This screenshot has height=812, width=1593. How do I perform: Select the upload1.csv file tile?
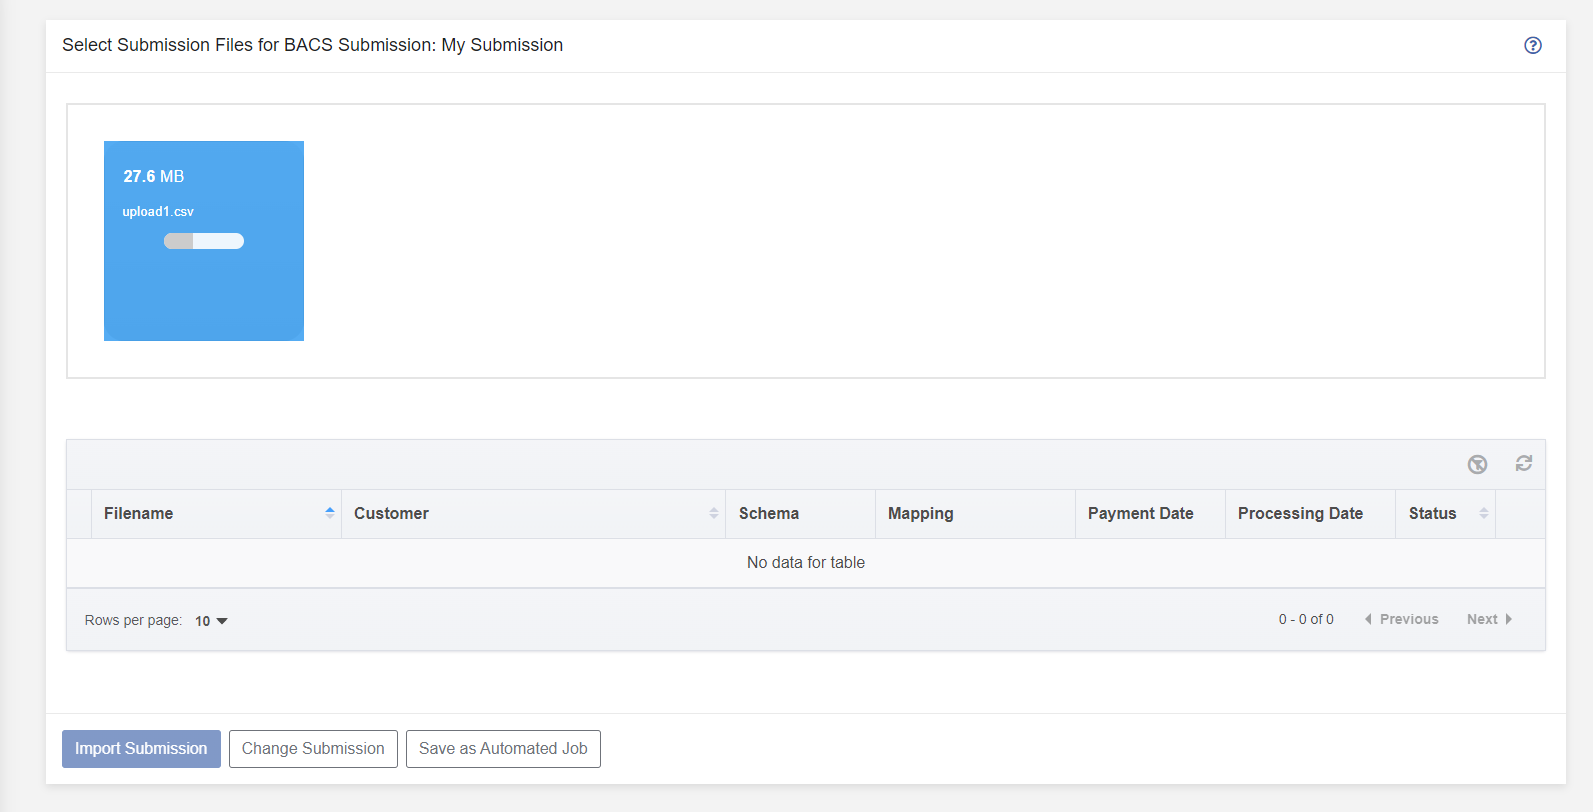click(x=204, y=241)
